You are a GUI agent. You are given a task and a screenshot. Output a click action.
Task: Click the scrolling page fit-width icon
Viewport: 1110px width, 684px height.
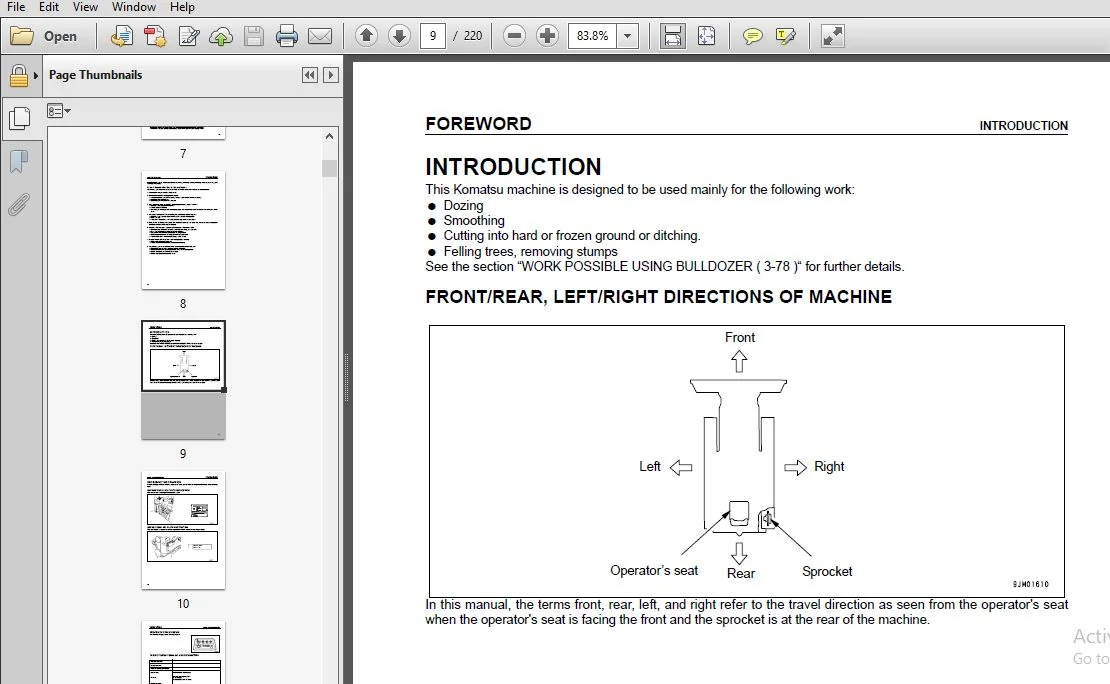[x=673, y=36]
